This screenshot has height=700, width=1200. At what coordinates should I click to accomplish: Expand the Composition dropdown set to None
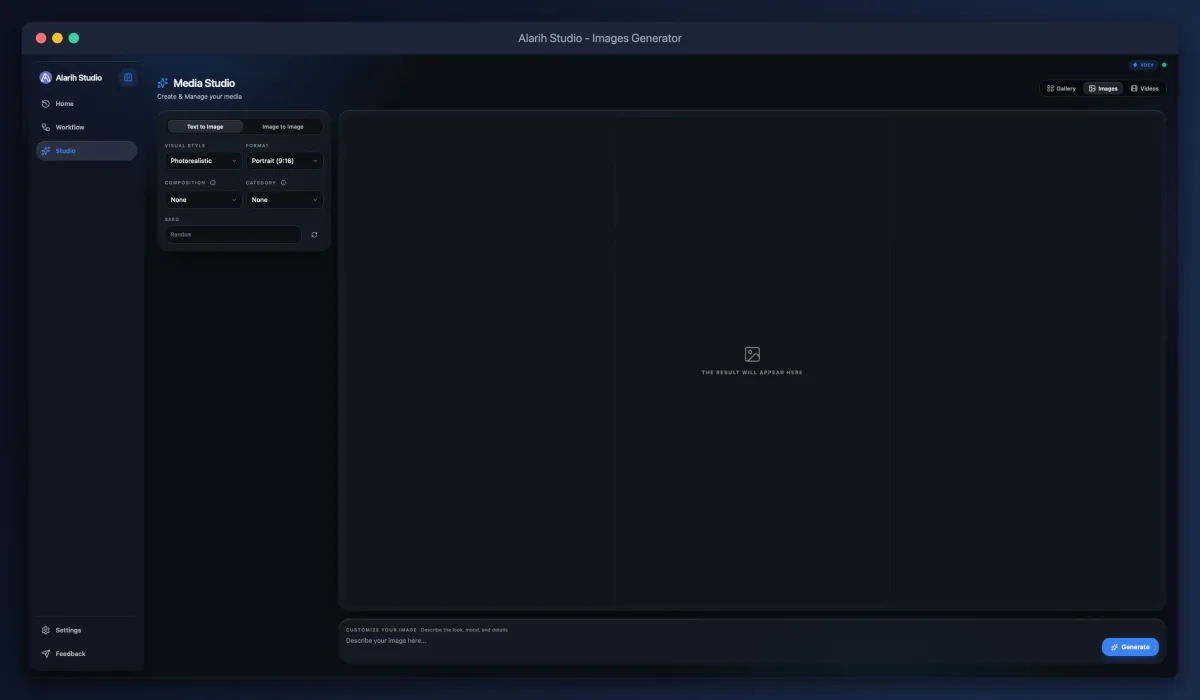(203, 200)
